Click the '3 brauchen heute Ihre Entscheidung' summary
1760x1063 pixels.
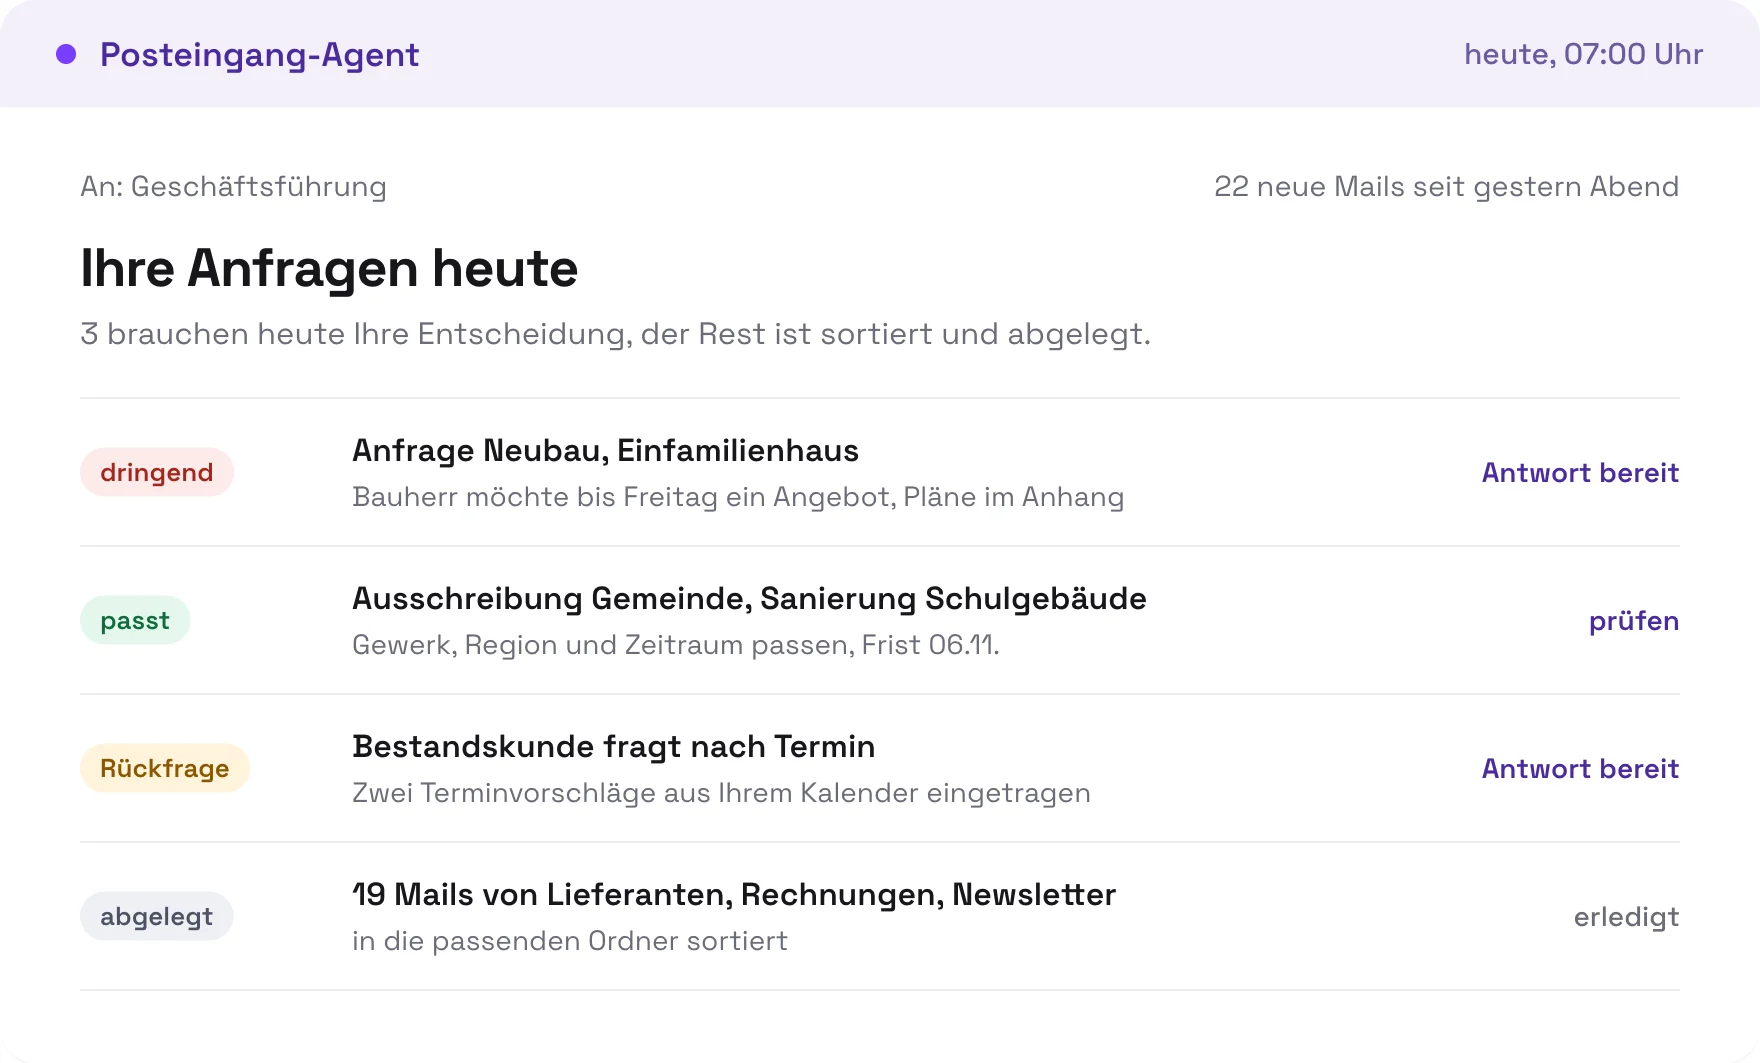pos(615,334)
